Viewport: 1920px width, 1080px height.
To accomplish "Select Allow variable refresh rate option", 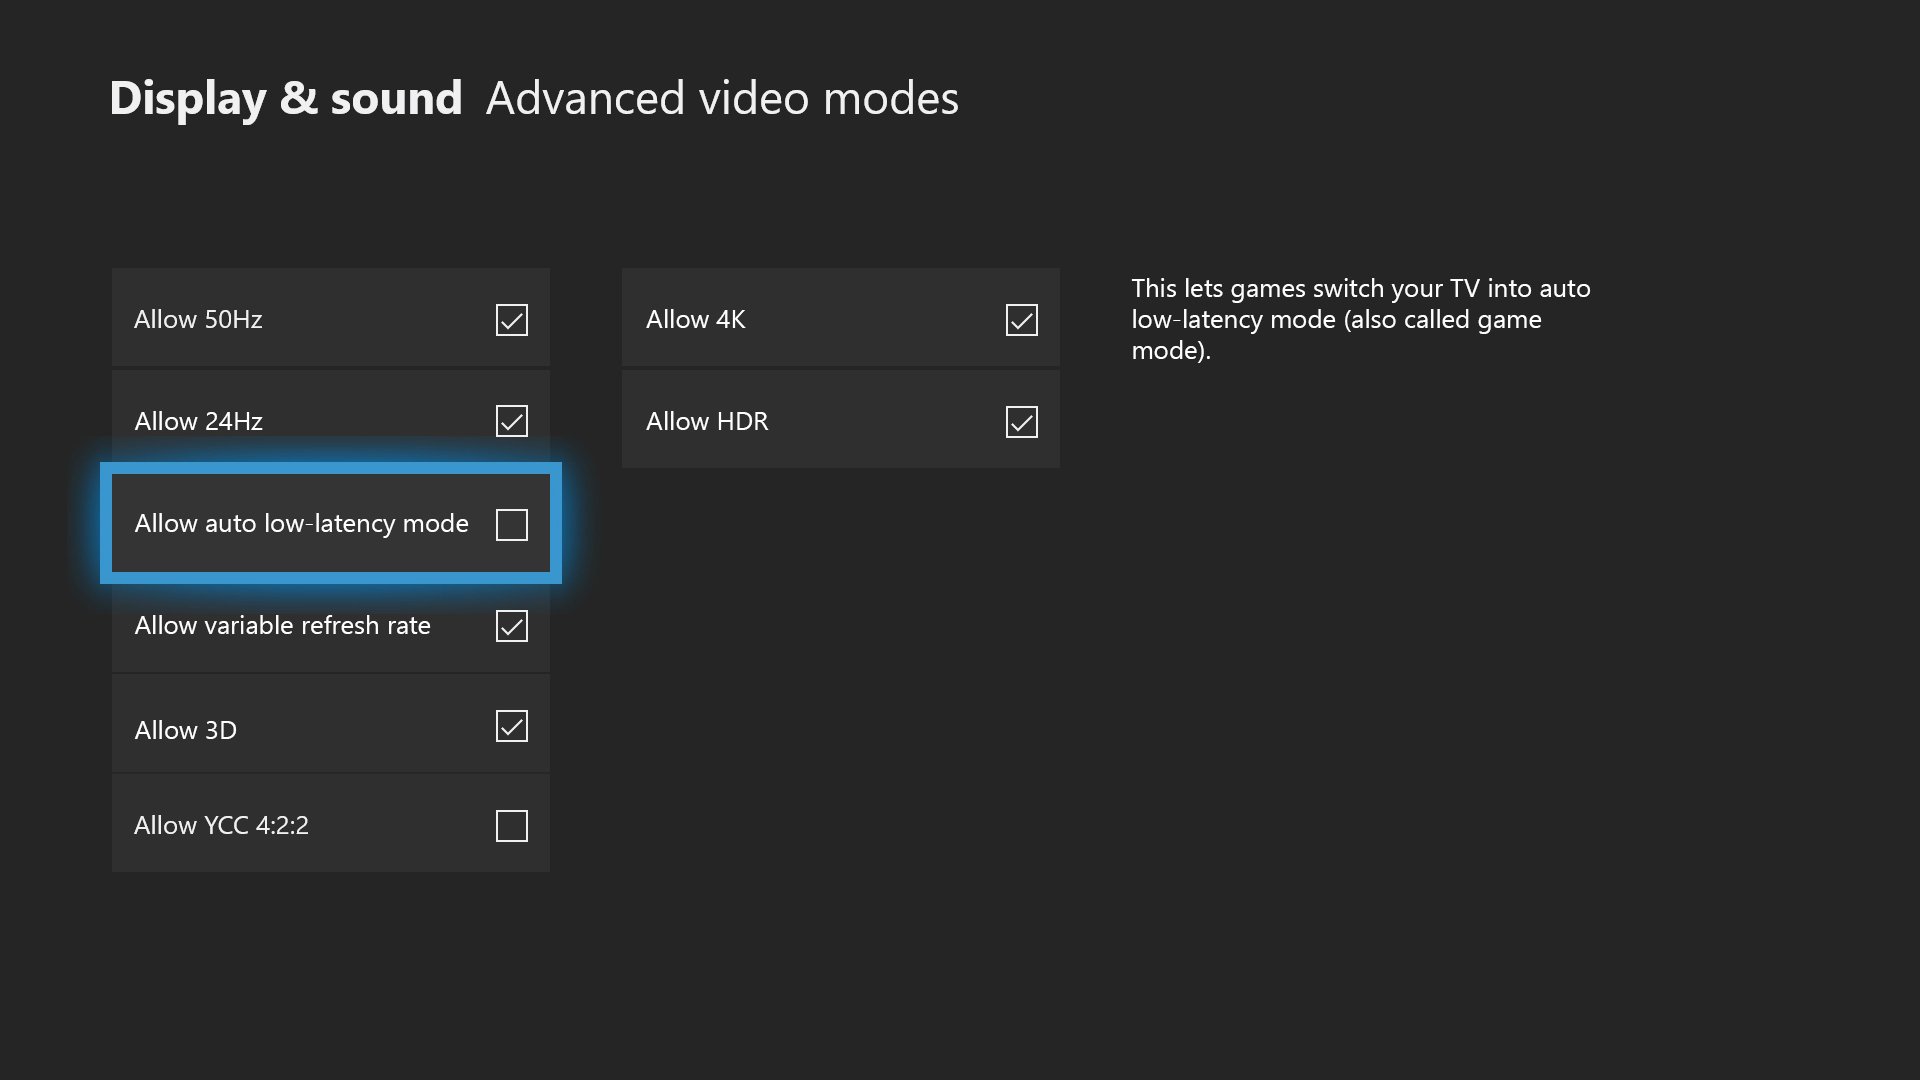I will (330, 624).
